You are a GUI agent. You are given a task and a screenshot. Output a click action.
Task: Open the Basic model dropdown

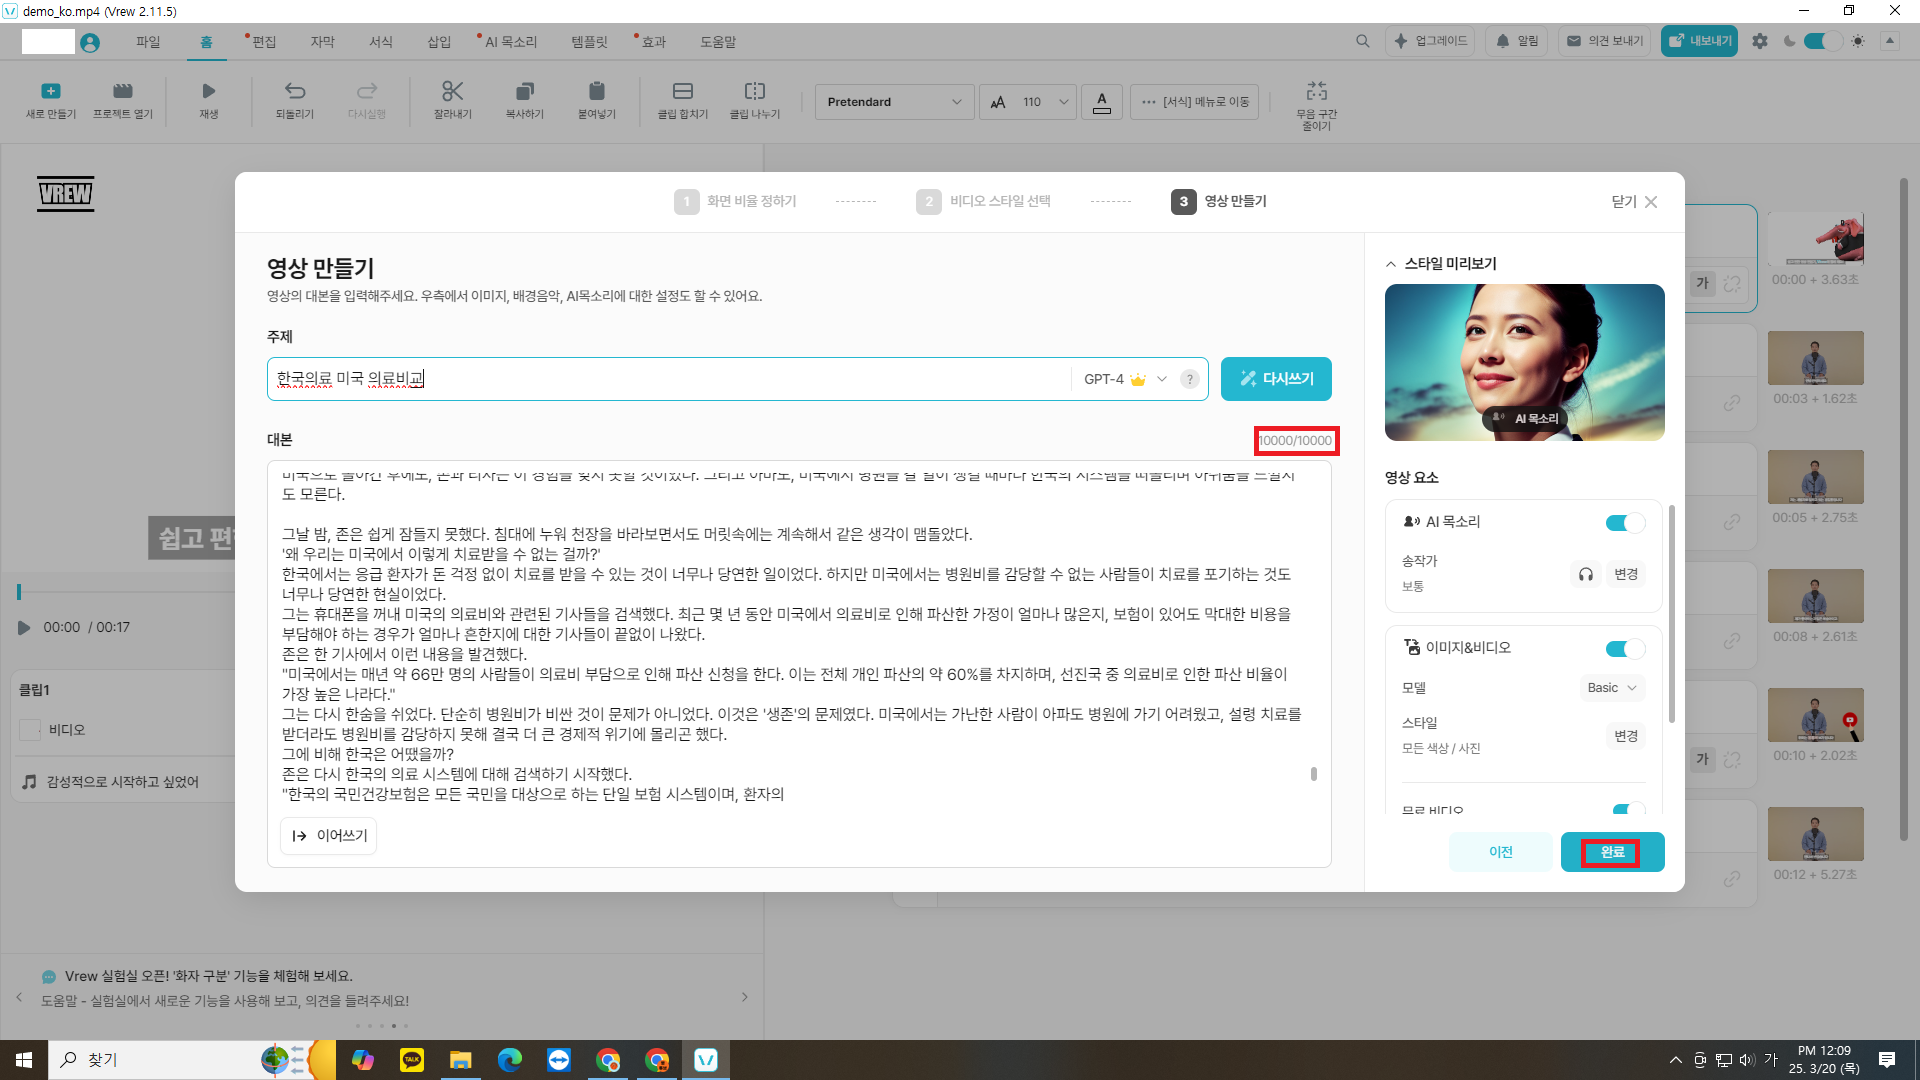pyautogui.click(x=1612, y=688)
